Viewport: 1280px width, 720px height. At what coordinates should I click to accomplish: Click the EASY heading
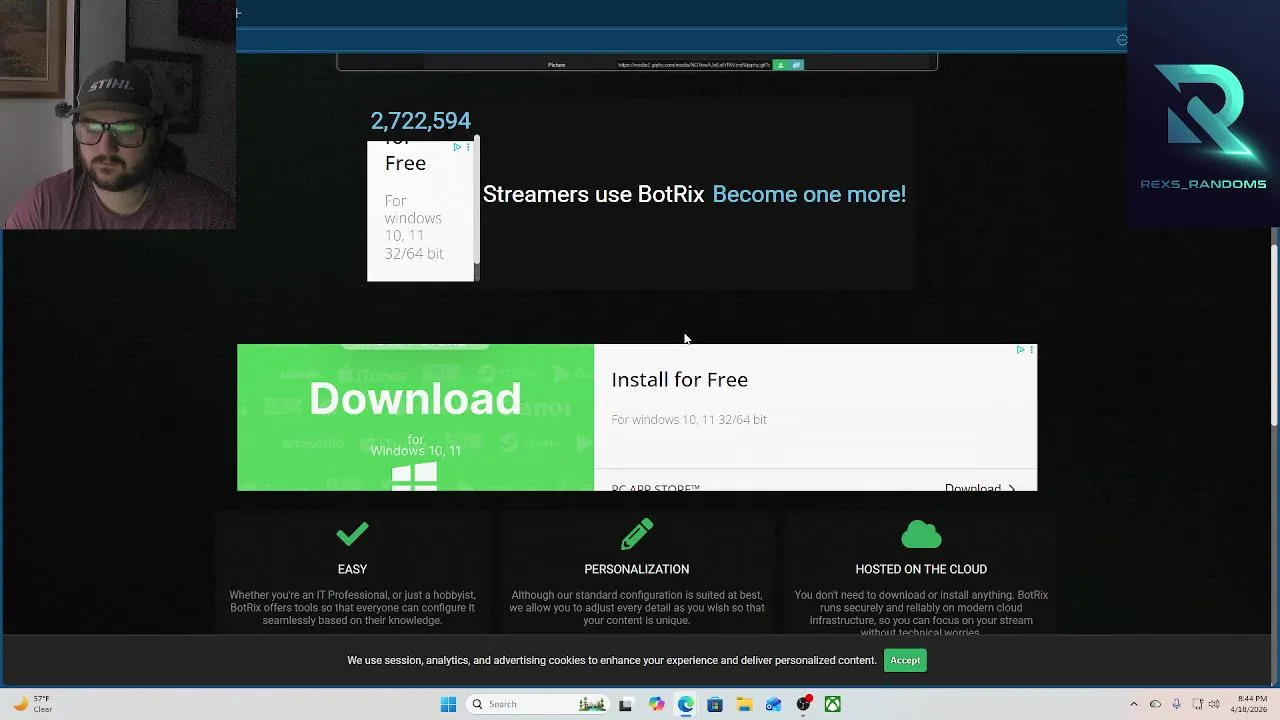pos(352,569)
